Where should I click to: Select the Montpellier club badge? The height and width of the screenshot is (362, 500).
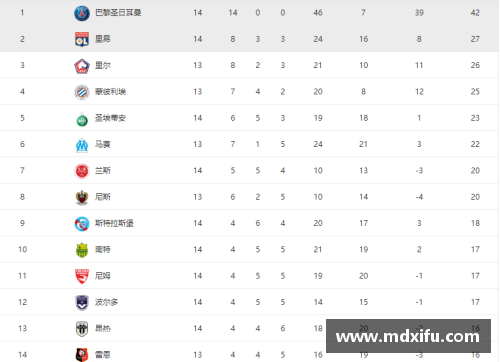82,92
